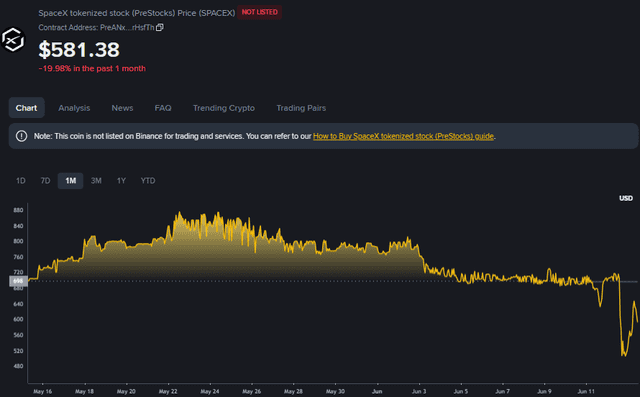Select the YTD chart range
Viewport: 640px width, 397px height.
click(x=148, y=180)
